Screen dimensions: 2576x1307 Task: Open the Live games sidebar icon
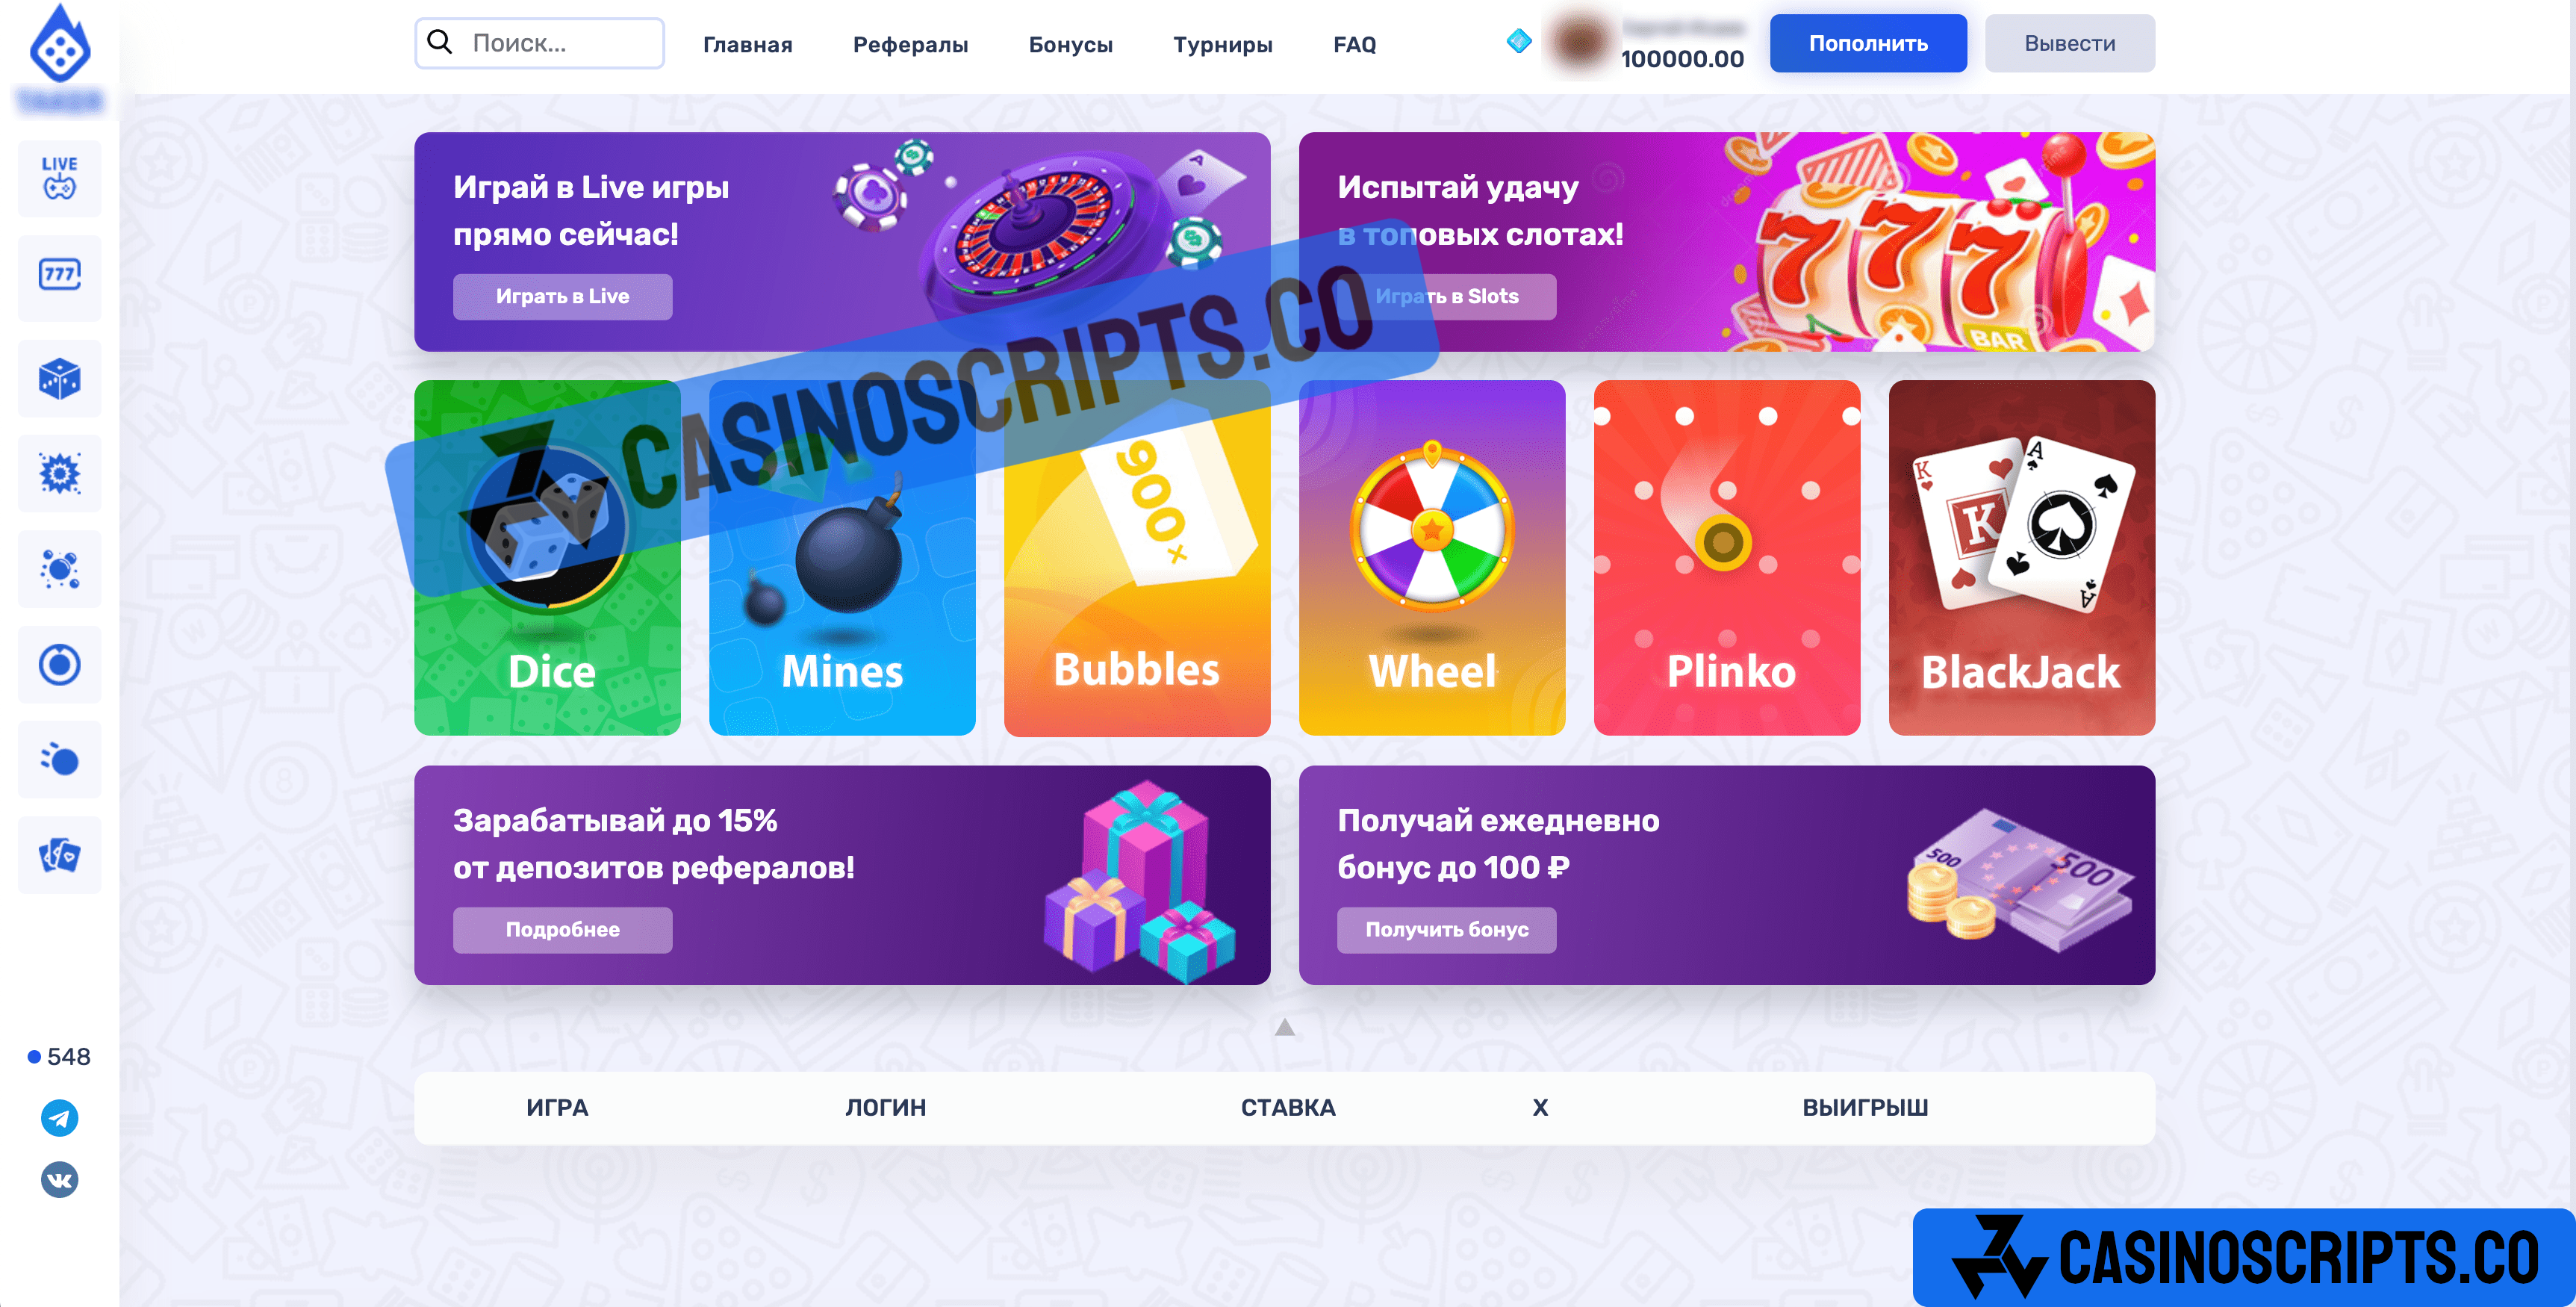(x=60, y=178)
